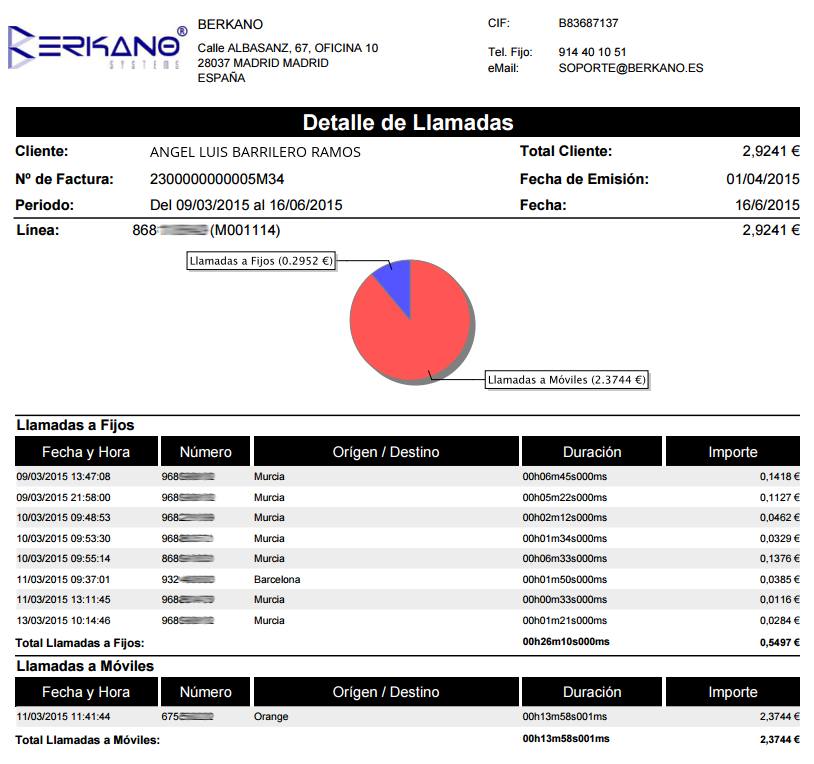Click the fixed calls total 0,5497 €
Viewport: 814px width, 764px height.
tap(779, 642)
